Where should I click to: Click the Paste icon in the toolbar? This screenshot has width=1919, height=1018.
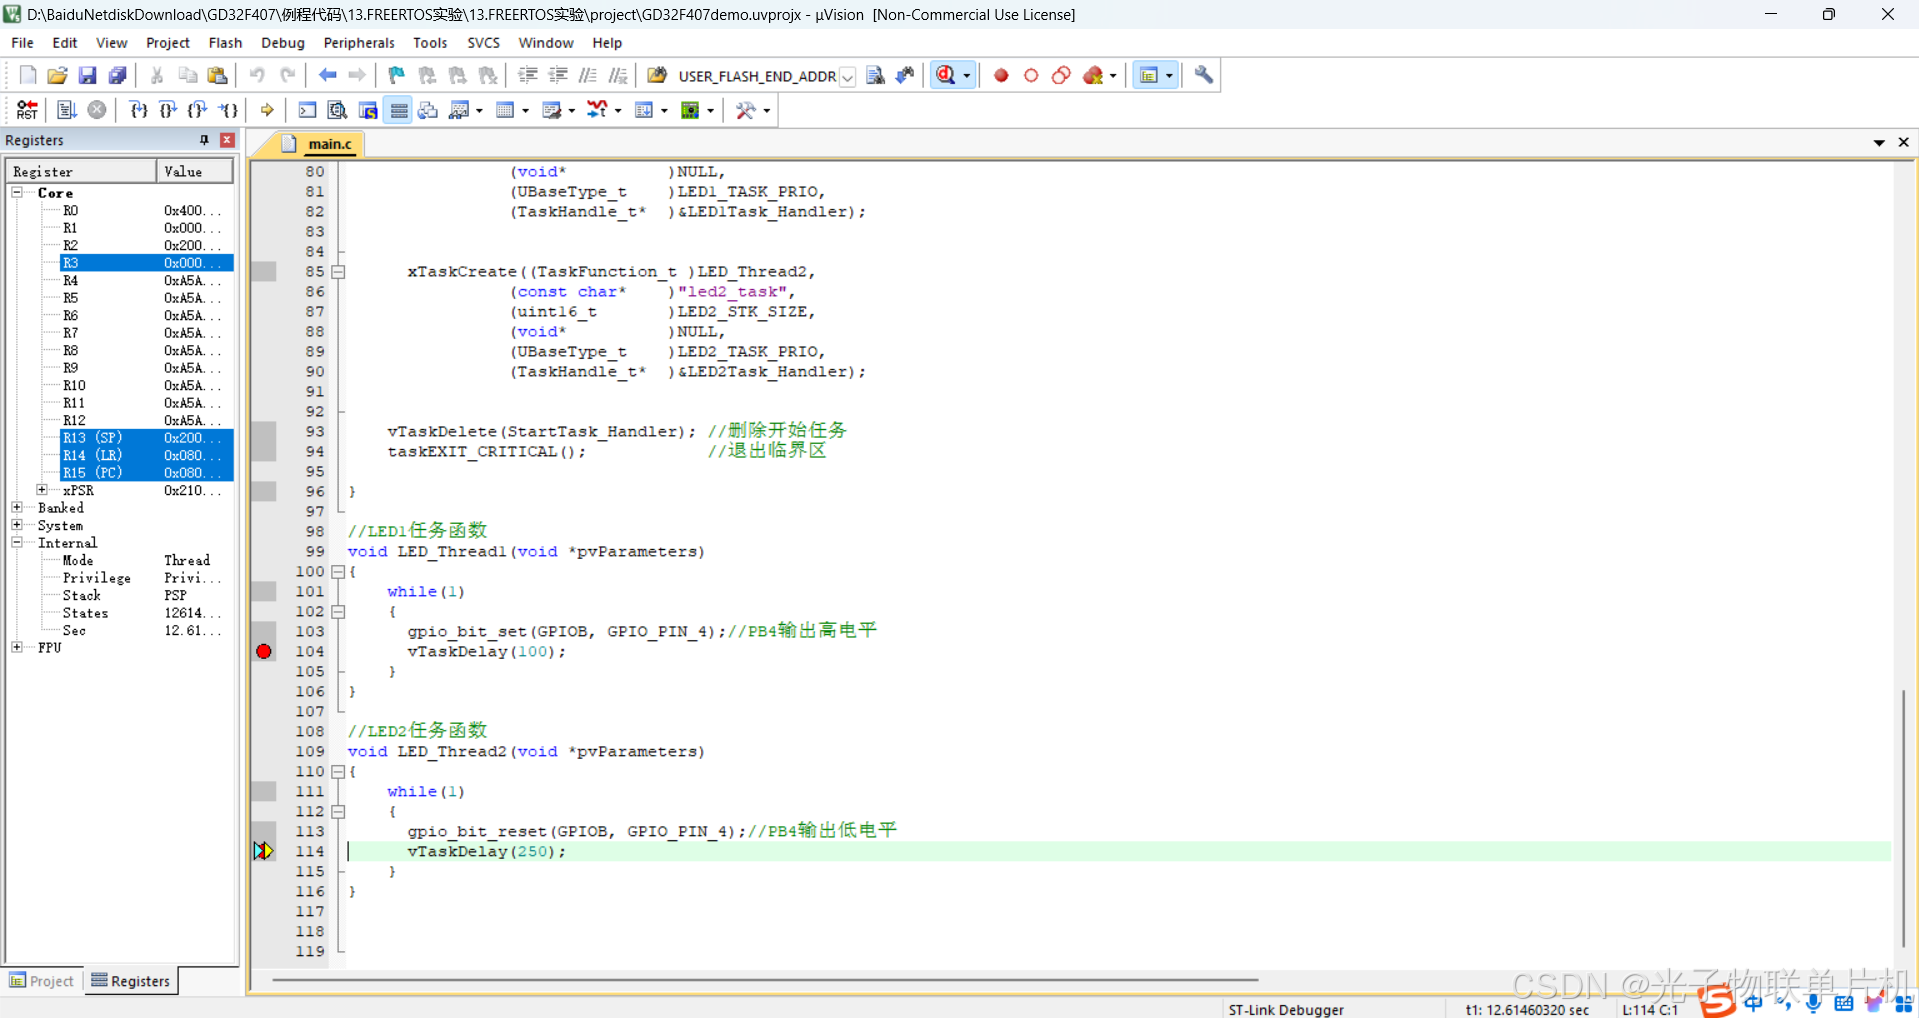point(217,76)
